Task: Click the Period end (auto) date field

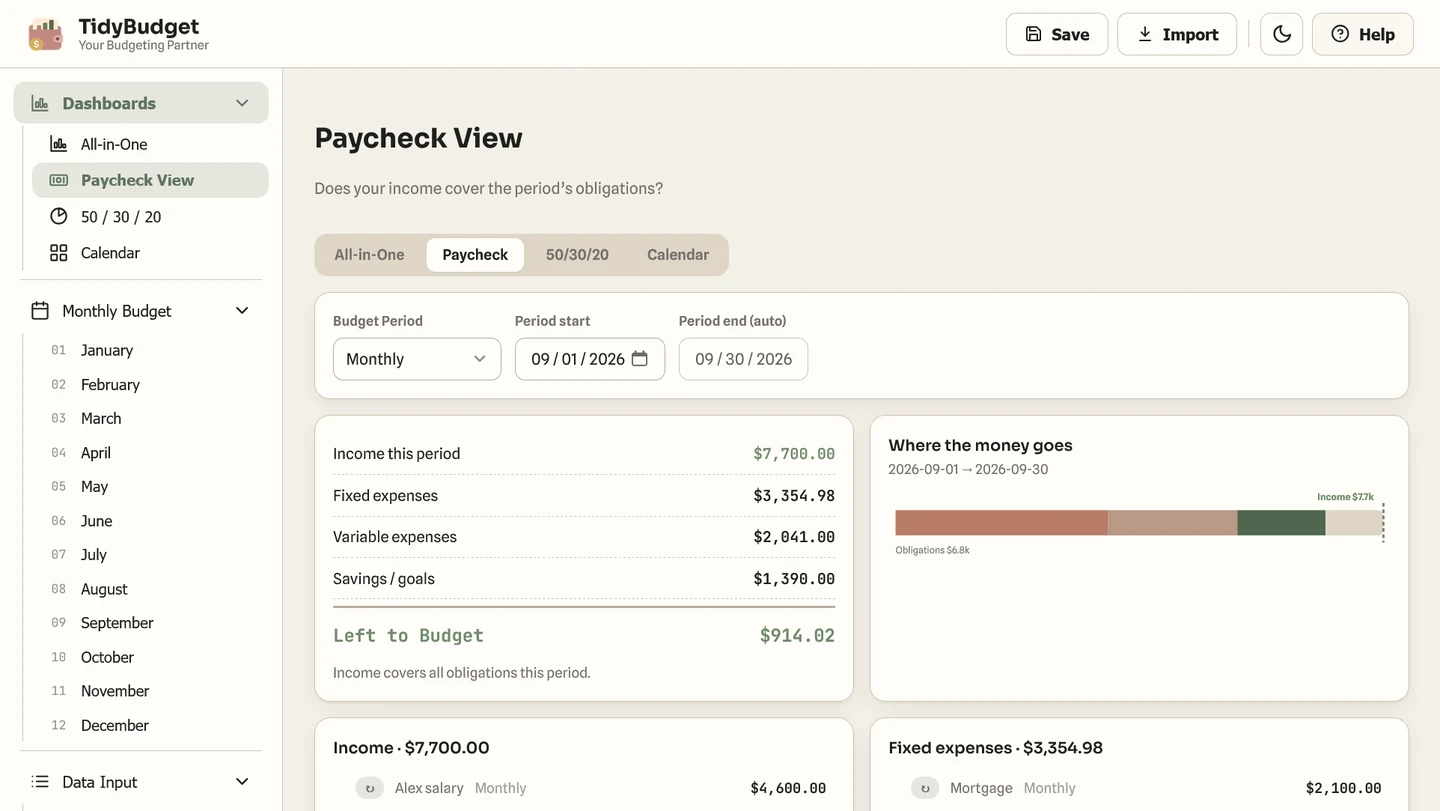Action: [743, 359]
